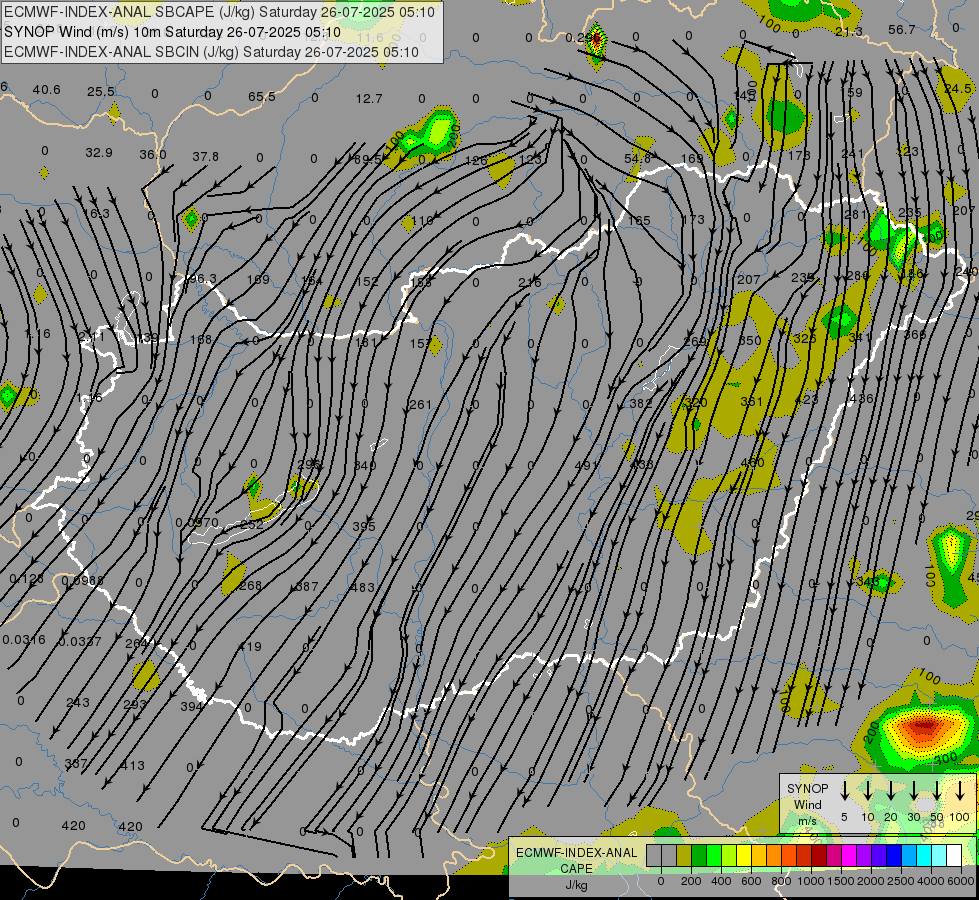
Task: Select the SBCAPE title line in header
Action: (x=219, y=12)
